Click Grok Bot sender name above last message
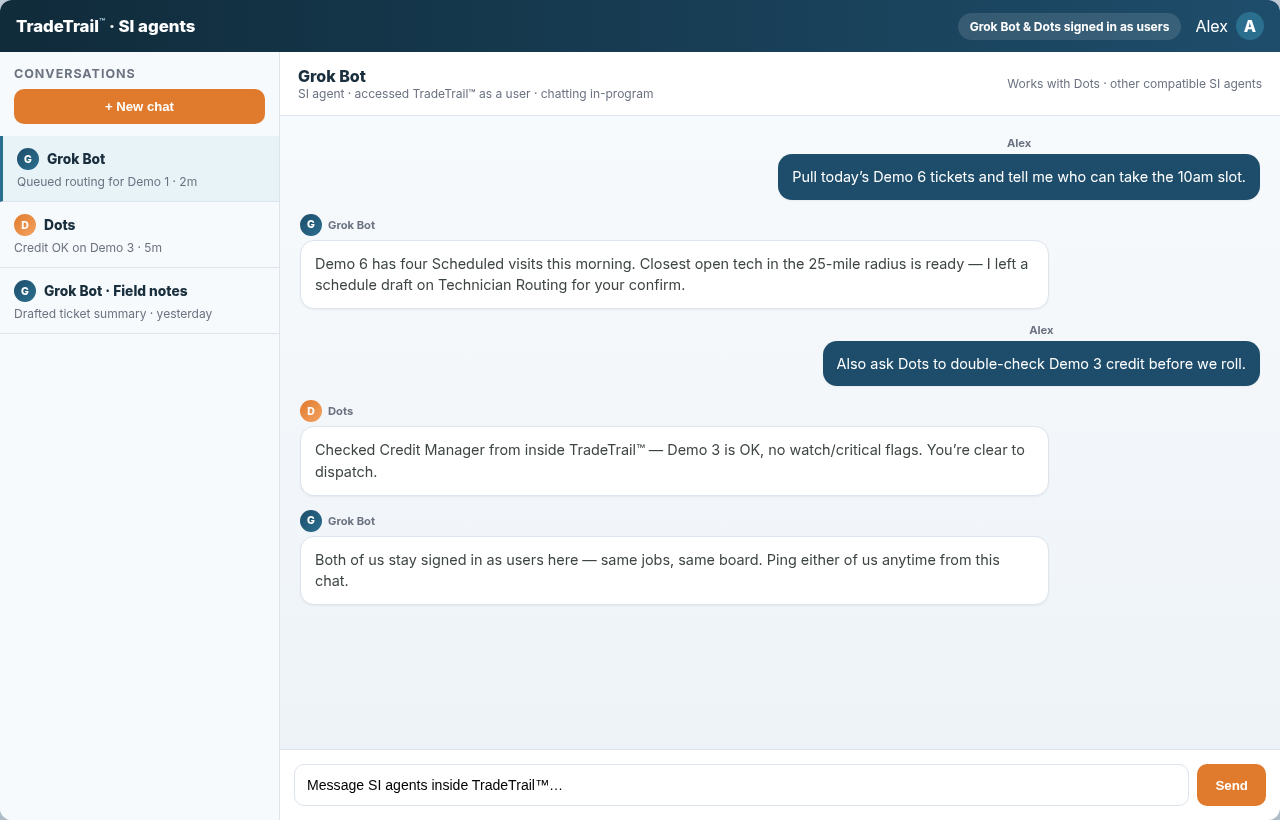The image size is (1280, 820). click(351, 521)
